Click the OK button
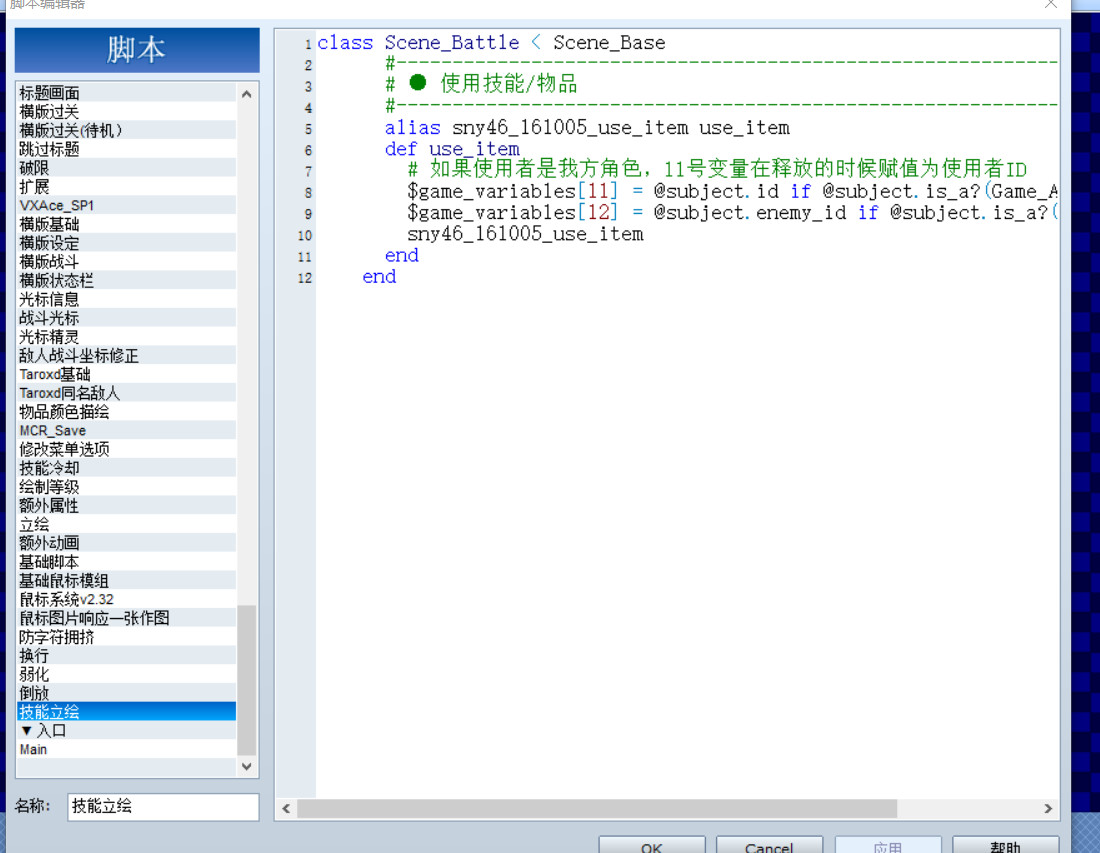Viewport: 1100px width, 853px height. [x=652, y=845]
